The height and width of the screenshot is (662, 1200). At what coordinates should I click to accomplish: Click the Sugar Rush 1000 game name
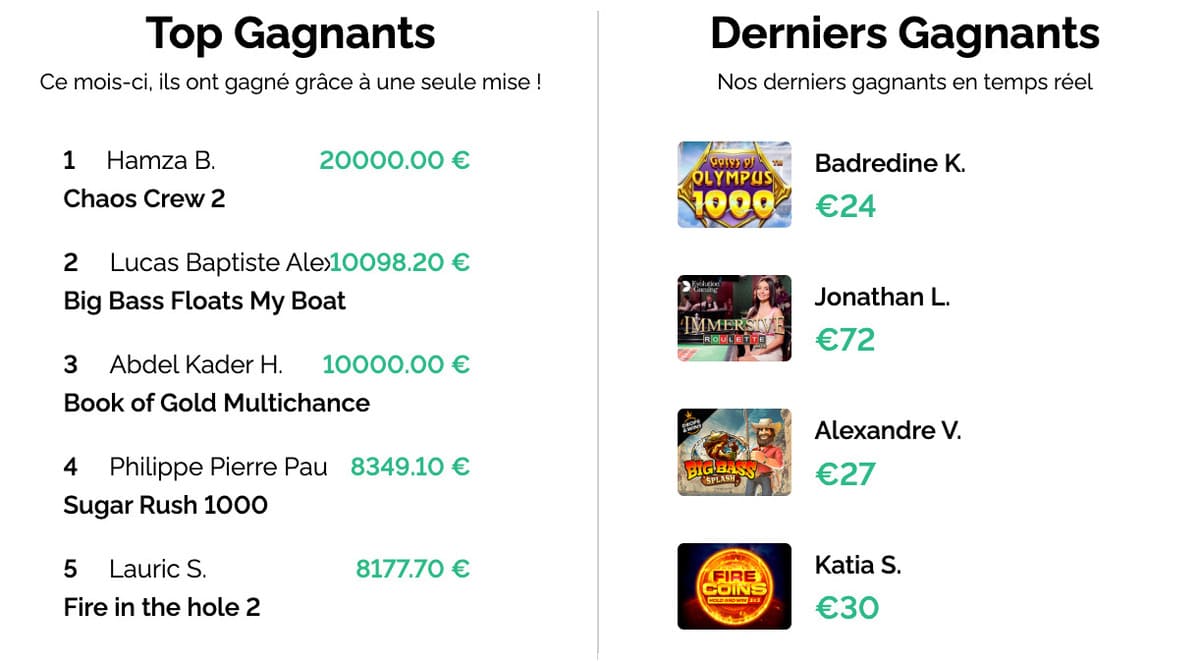[165, 505]
